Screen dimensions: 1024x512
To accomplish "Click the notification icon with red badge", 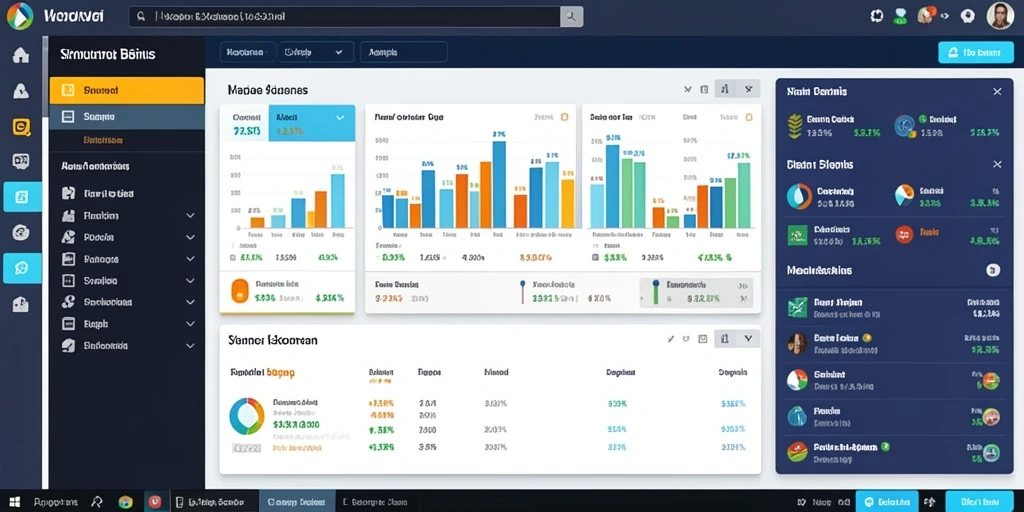I will (x=926, y=16).
